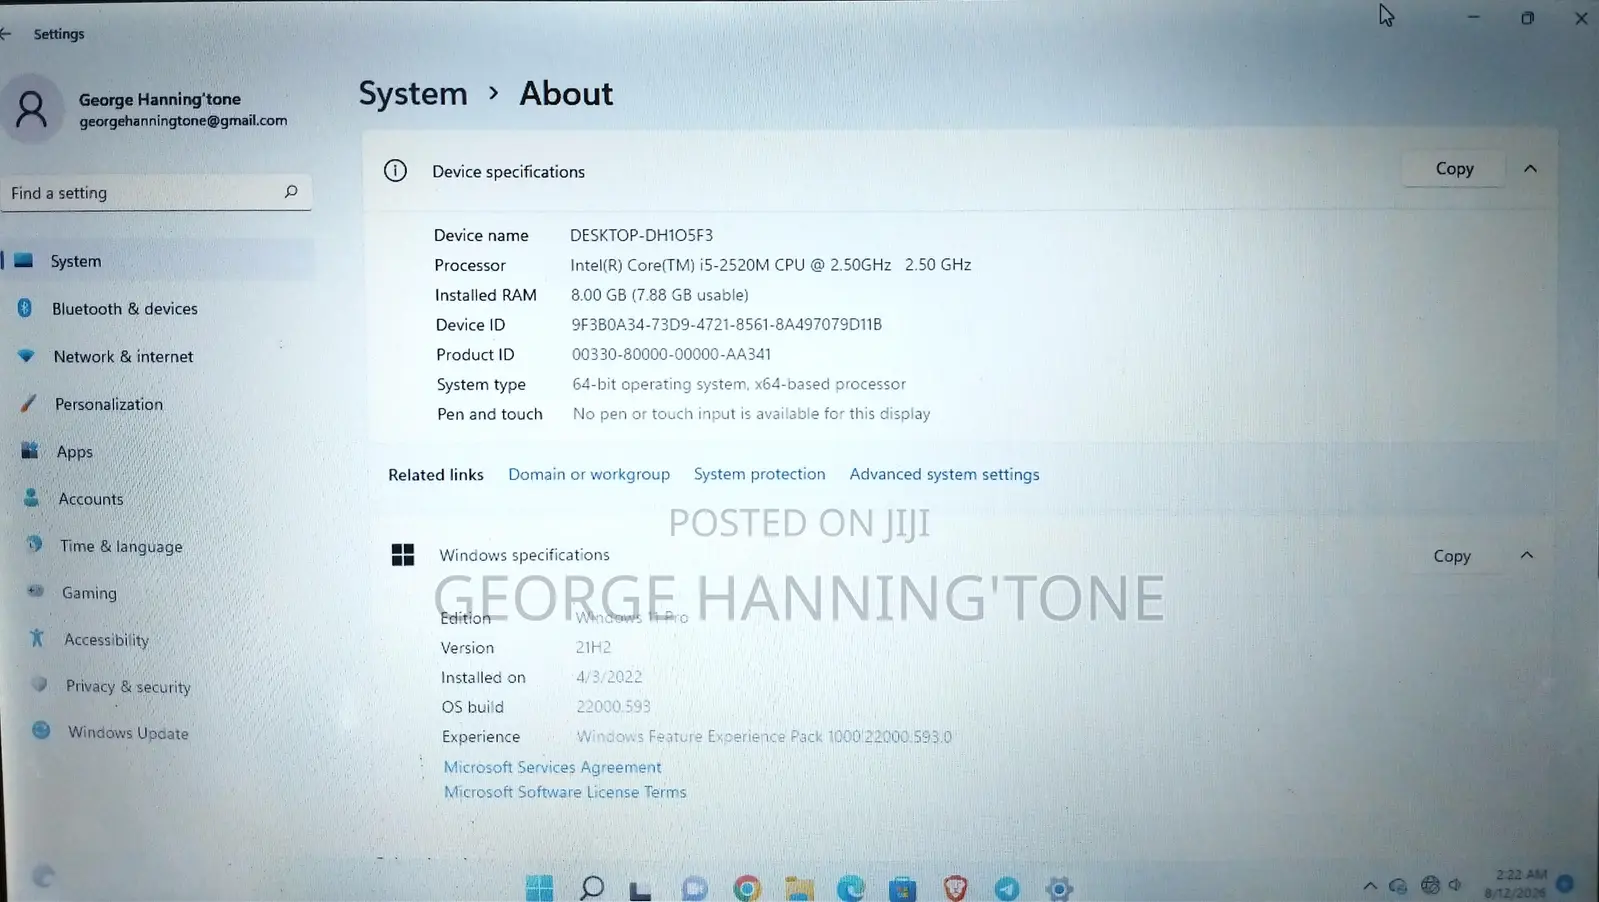Screen dimensions: 1599x902
Task: Click the No pen or touch input text
Action: click(x=751, y=414)
